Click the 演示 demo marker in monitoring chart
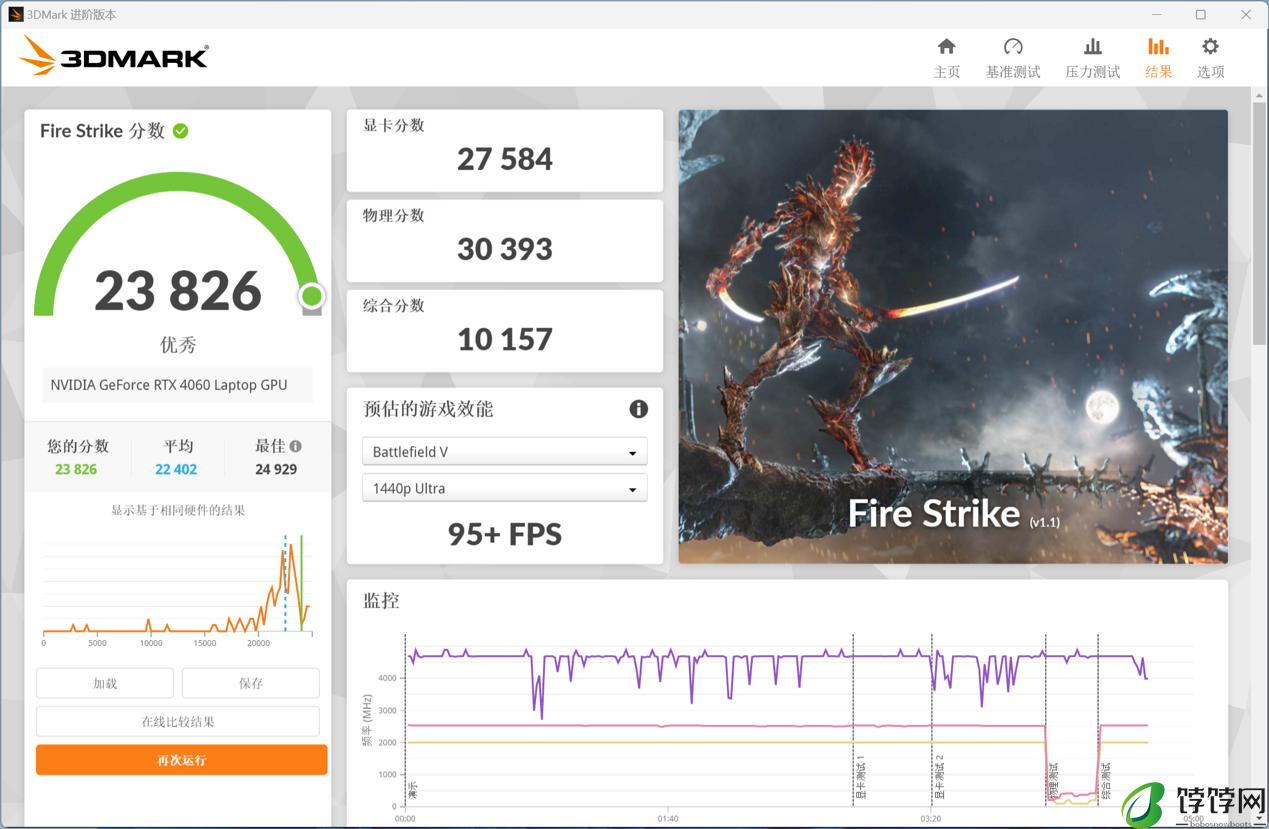 pyautogui.click(x=412, y=790)
